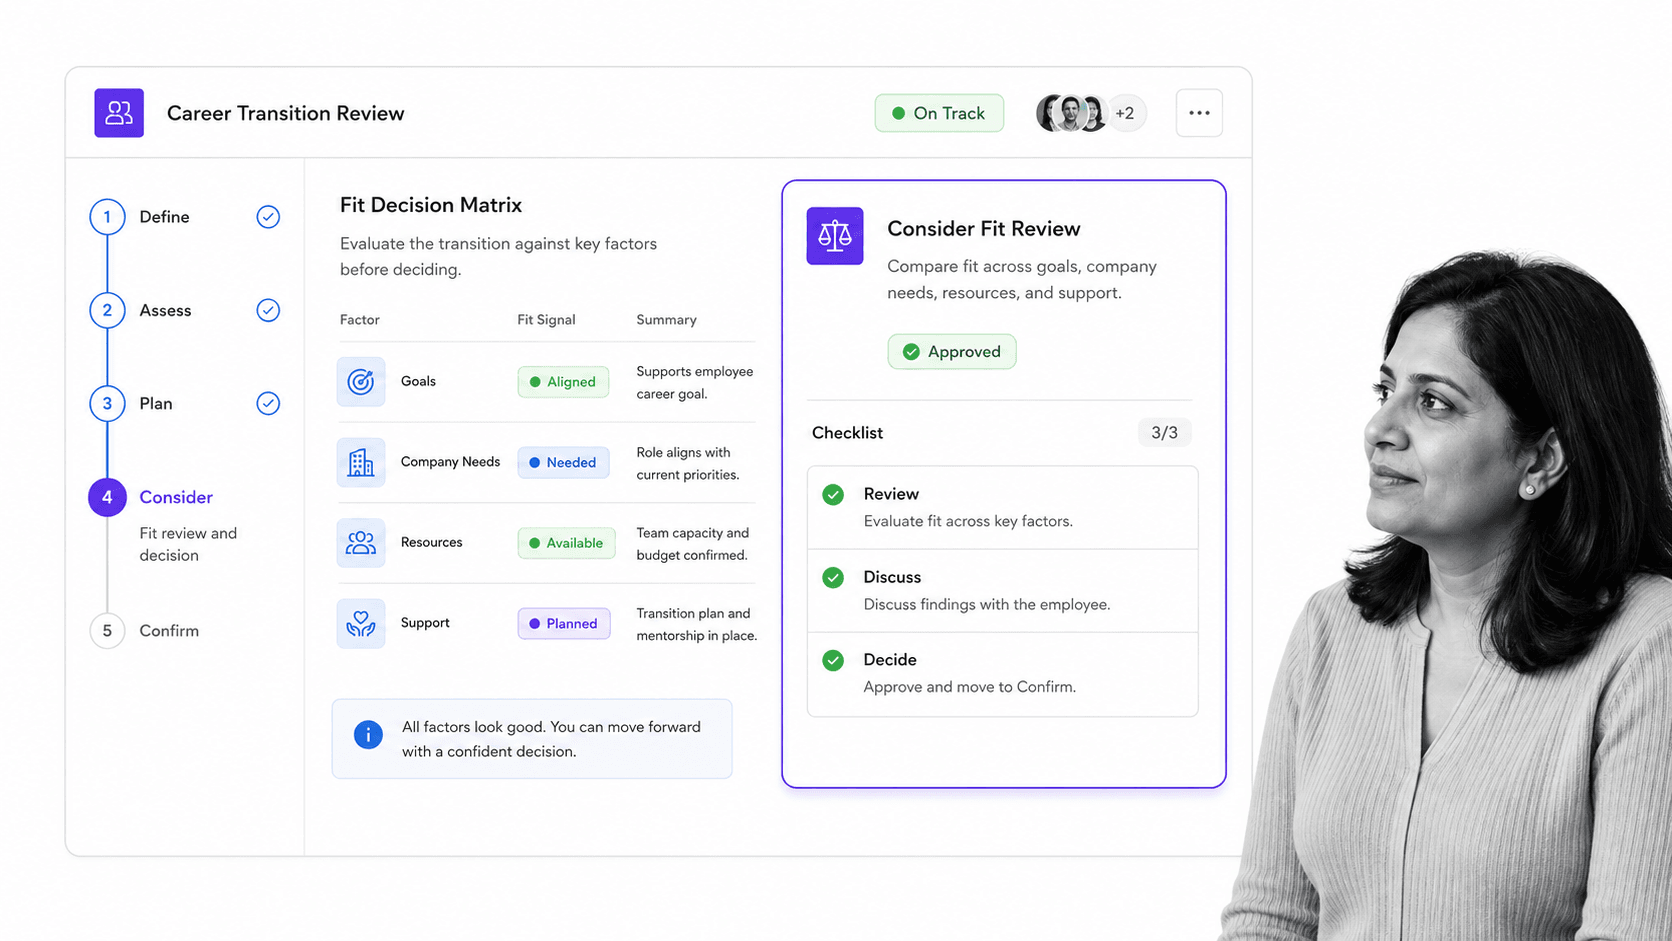Open the 3/3 checklist counter

pos(1164,433)
